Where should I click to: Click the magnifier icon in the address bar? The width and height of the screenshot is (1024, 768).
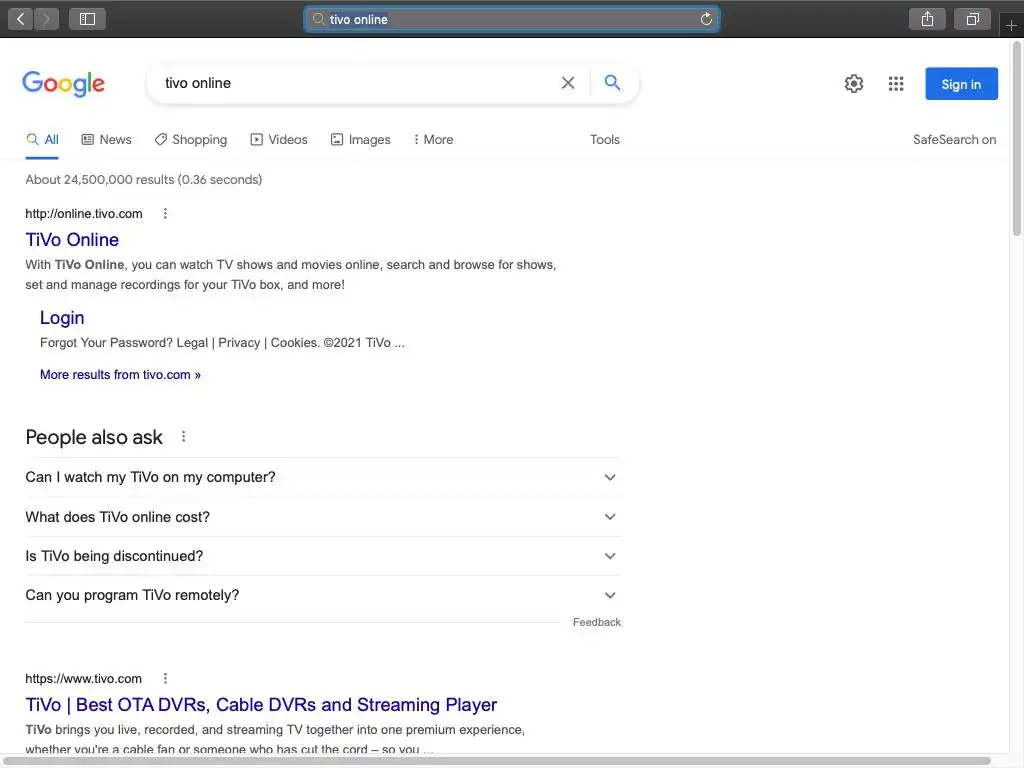(318, 19)
